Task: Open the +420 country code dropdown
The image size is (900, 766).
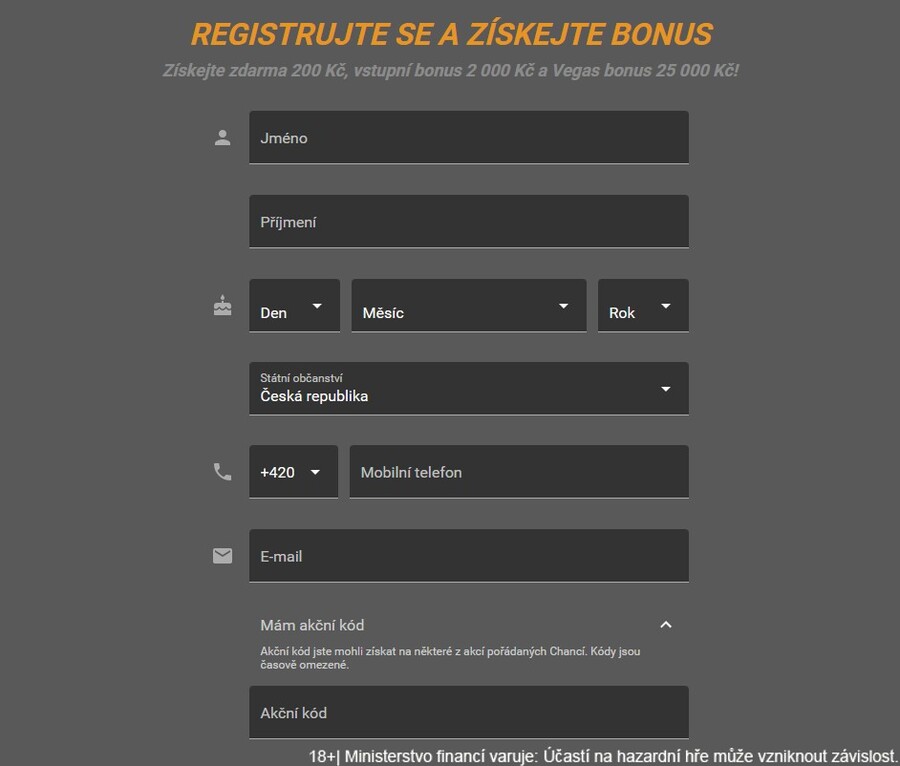Action: click(x=293, y=472)
